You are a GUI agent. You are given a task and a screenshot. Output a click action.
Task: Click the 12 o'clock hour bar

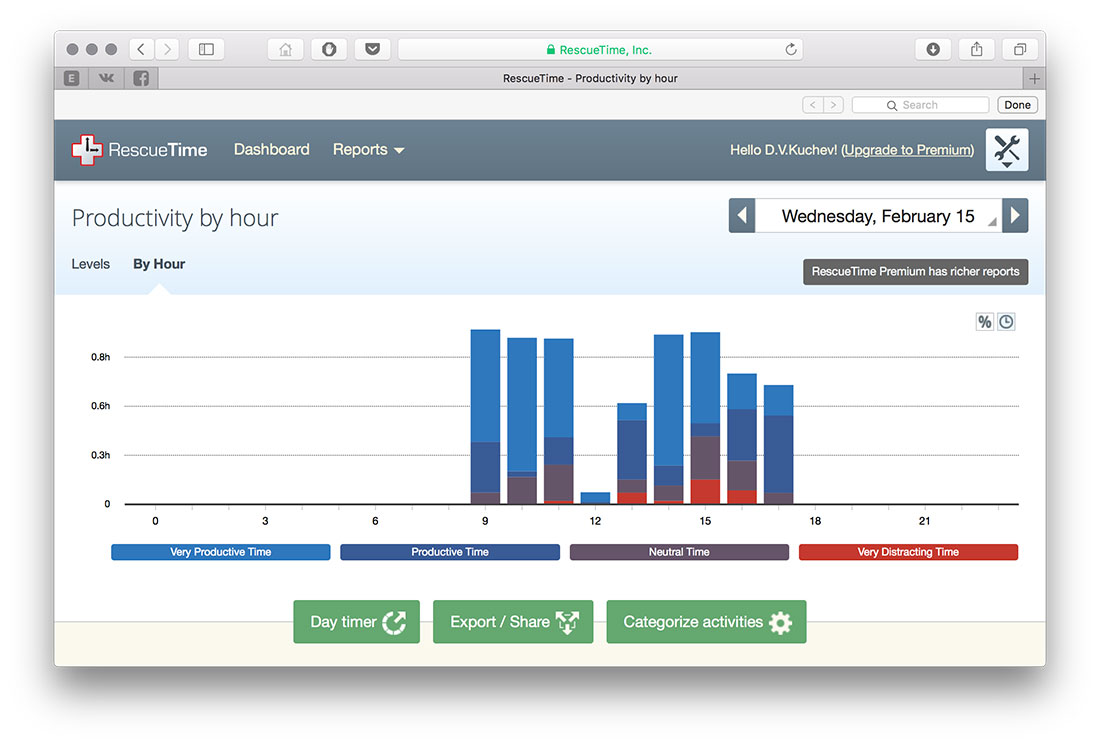pyautogui.click(x=596, y=498)
